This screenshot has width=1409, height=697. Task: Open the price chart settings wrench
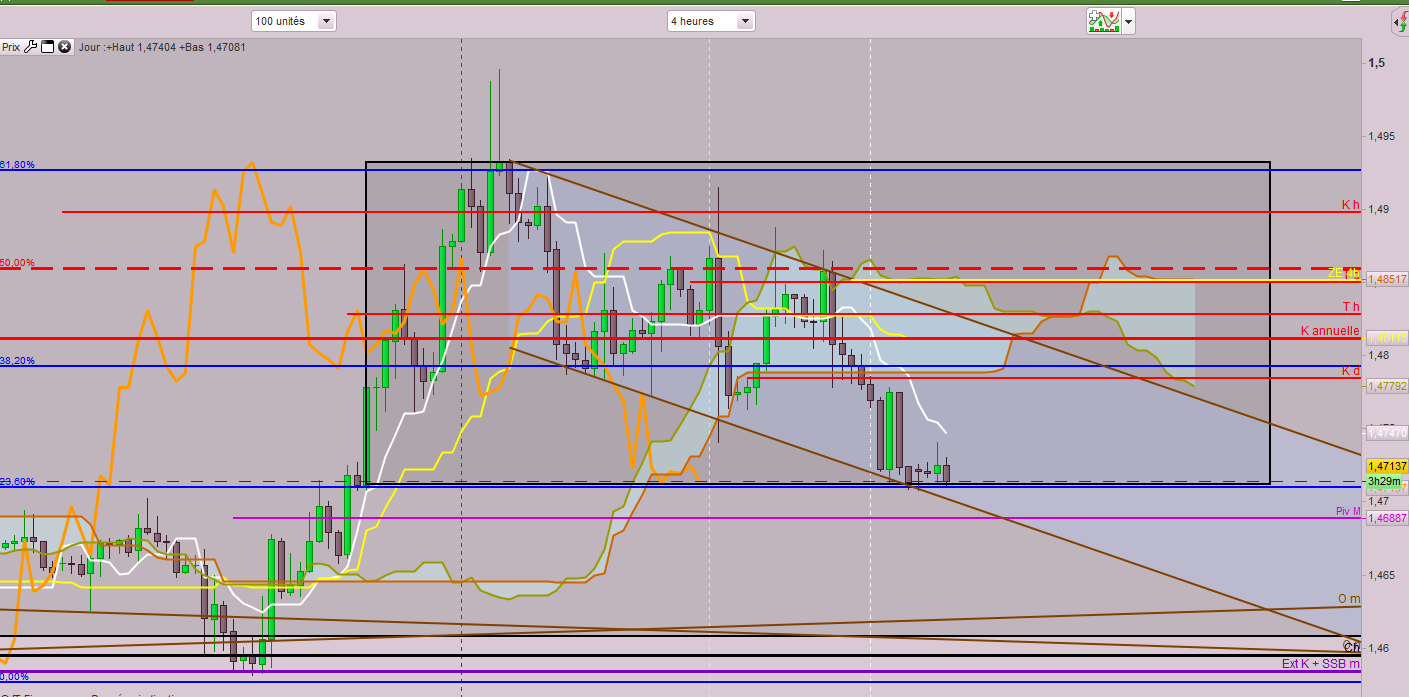coord(30,46)
